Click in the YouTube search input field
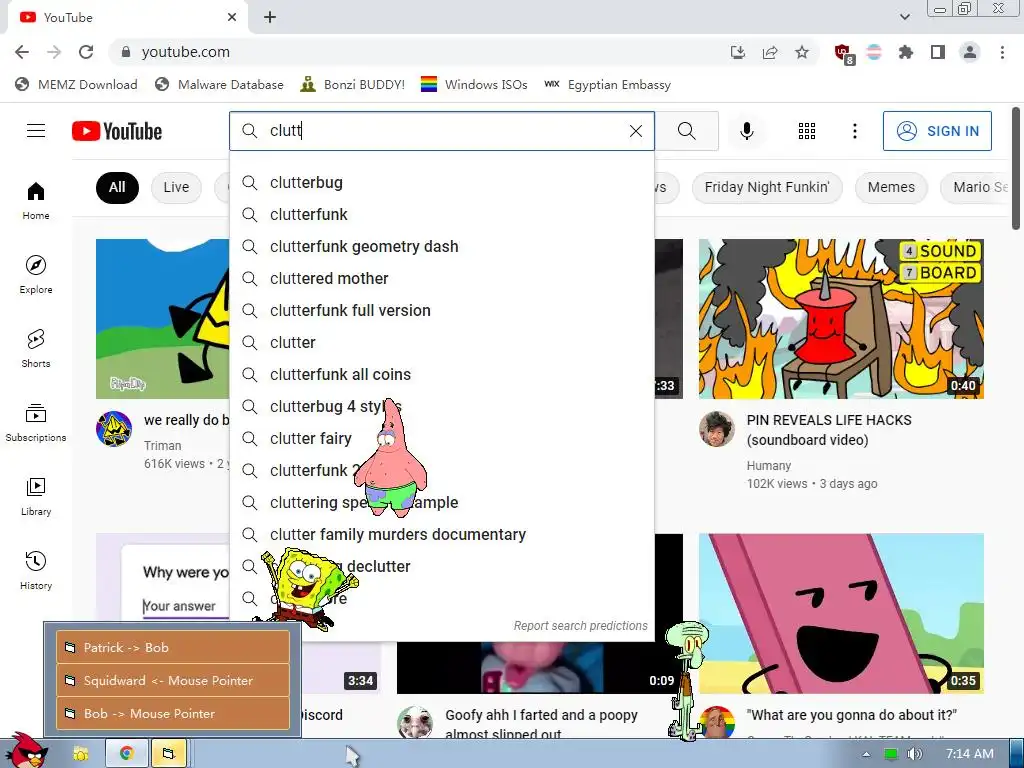 pyautogui.click(x=444, y=131)
